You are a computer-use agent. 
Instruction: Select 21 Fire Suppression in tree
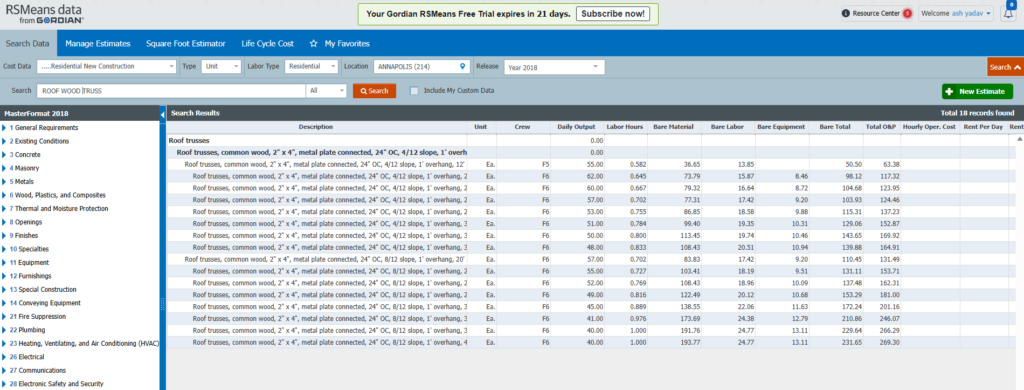39,316
